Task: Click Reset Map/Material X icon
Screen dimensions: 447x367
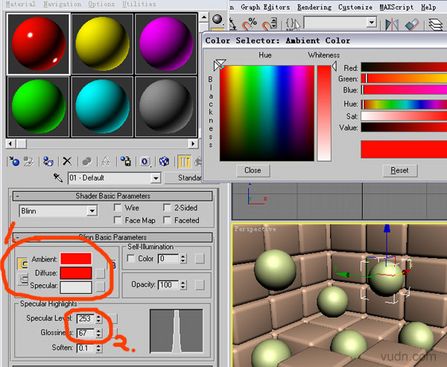Action: click(x=67, y=162)
